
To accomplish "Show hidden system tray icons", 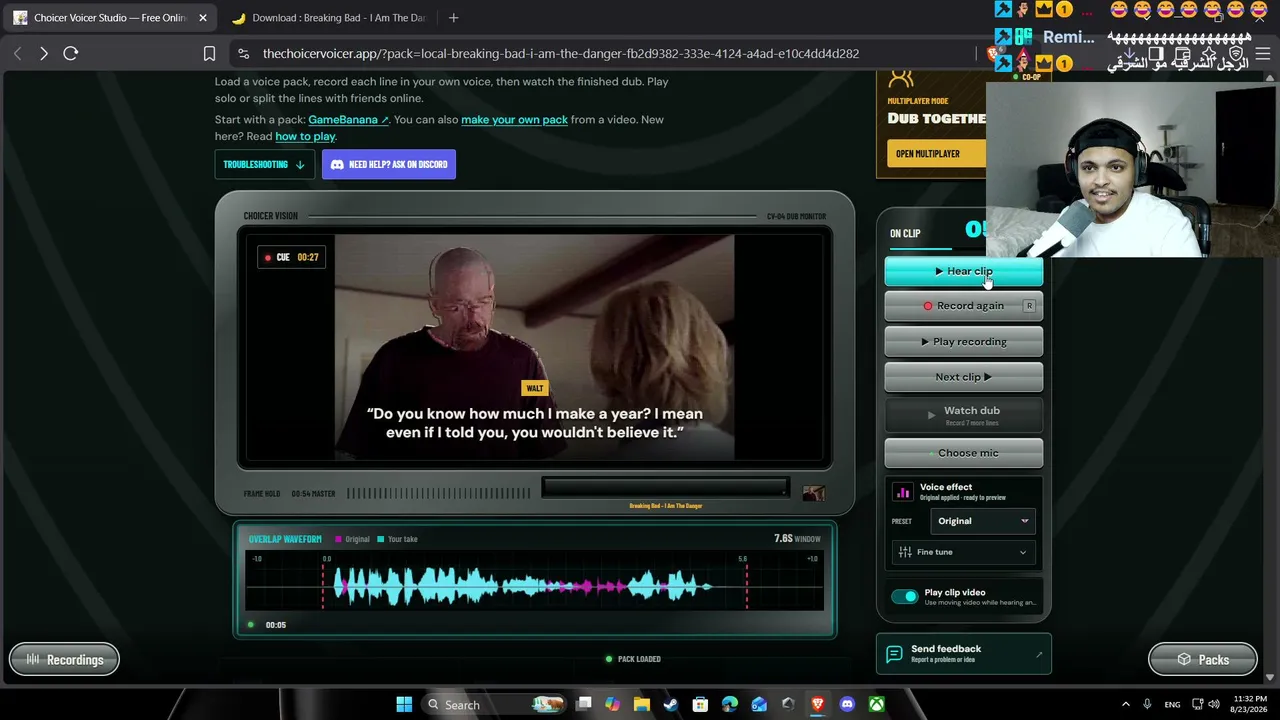I will click(1125, 705).
